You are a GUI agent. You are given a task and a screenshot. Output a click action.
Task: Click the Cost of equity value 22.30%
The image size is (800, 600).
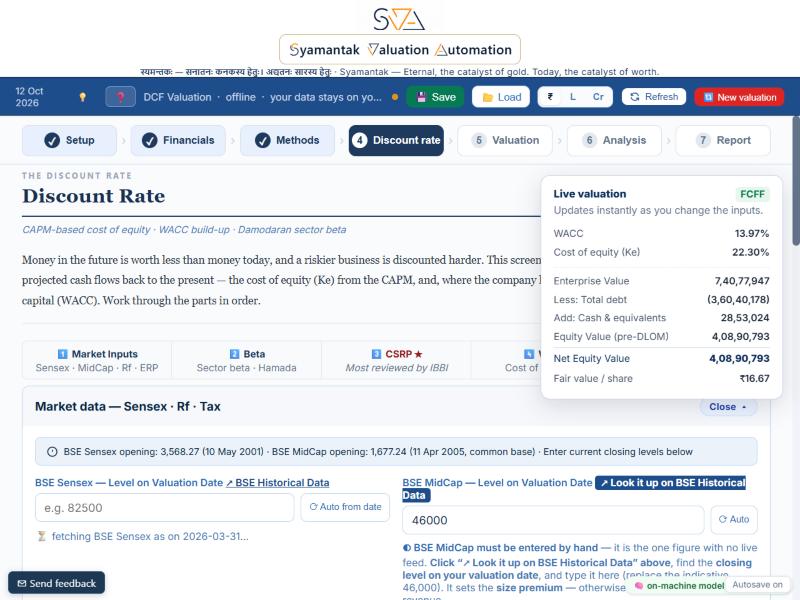pos(750,252)
